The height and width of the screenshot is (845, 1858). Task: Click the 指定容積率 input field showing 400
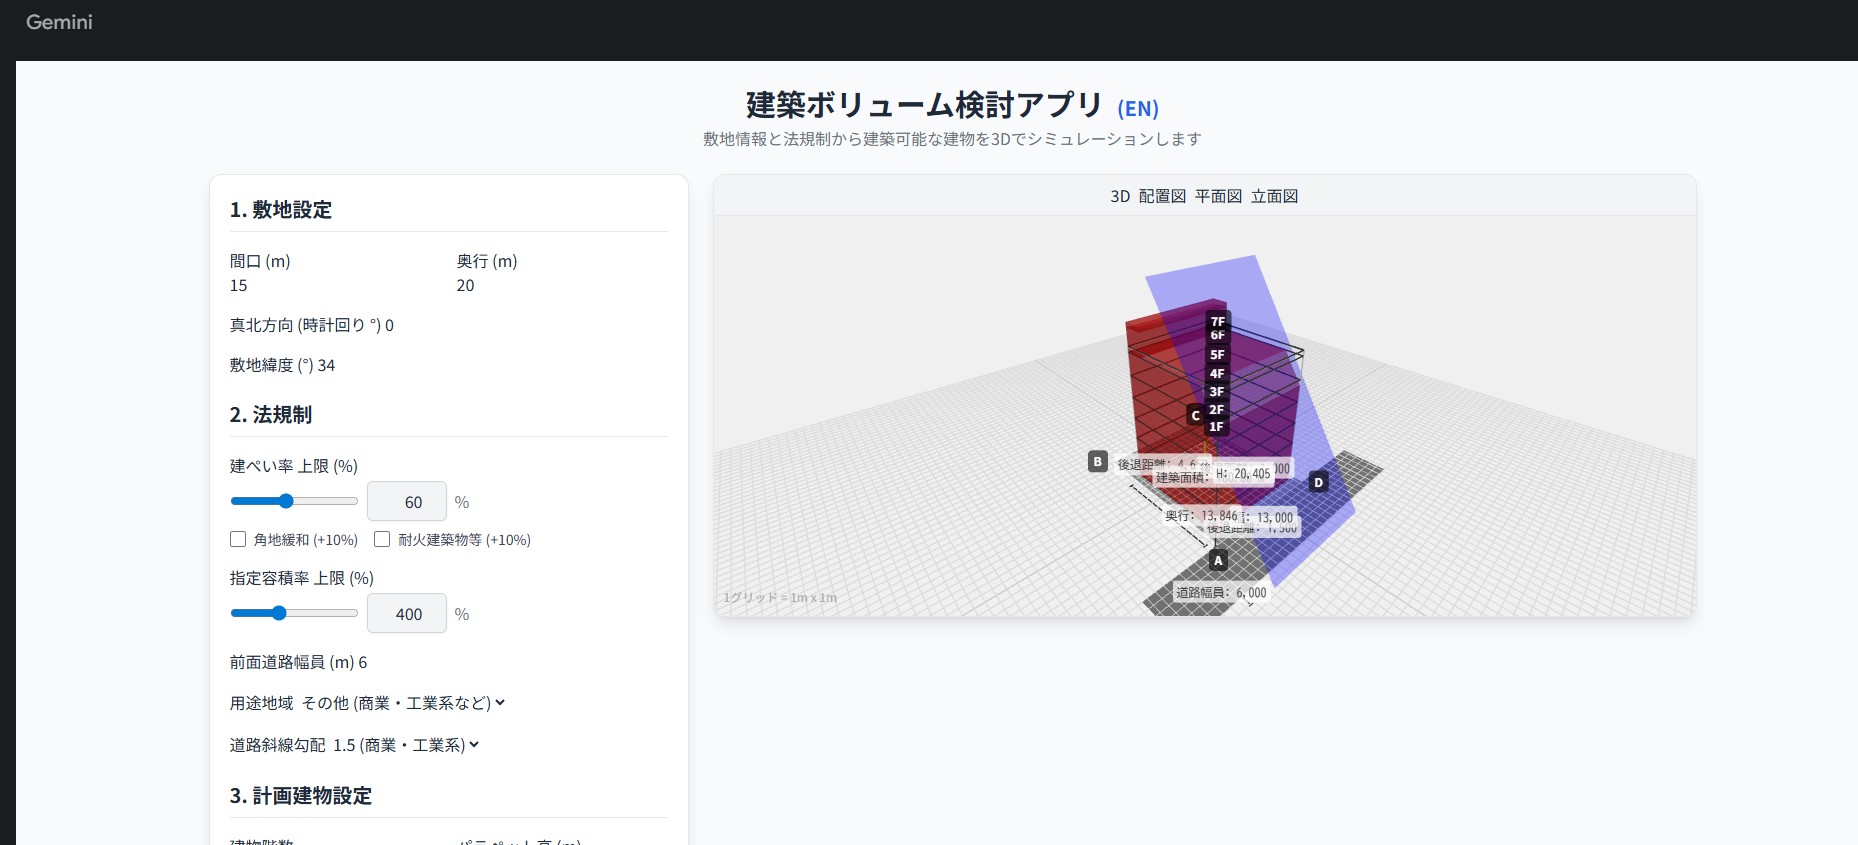point(407,614)
